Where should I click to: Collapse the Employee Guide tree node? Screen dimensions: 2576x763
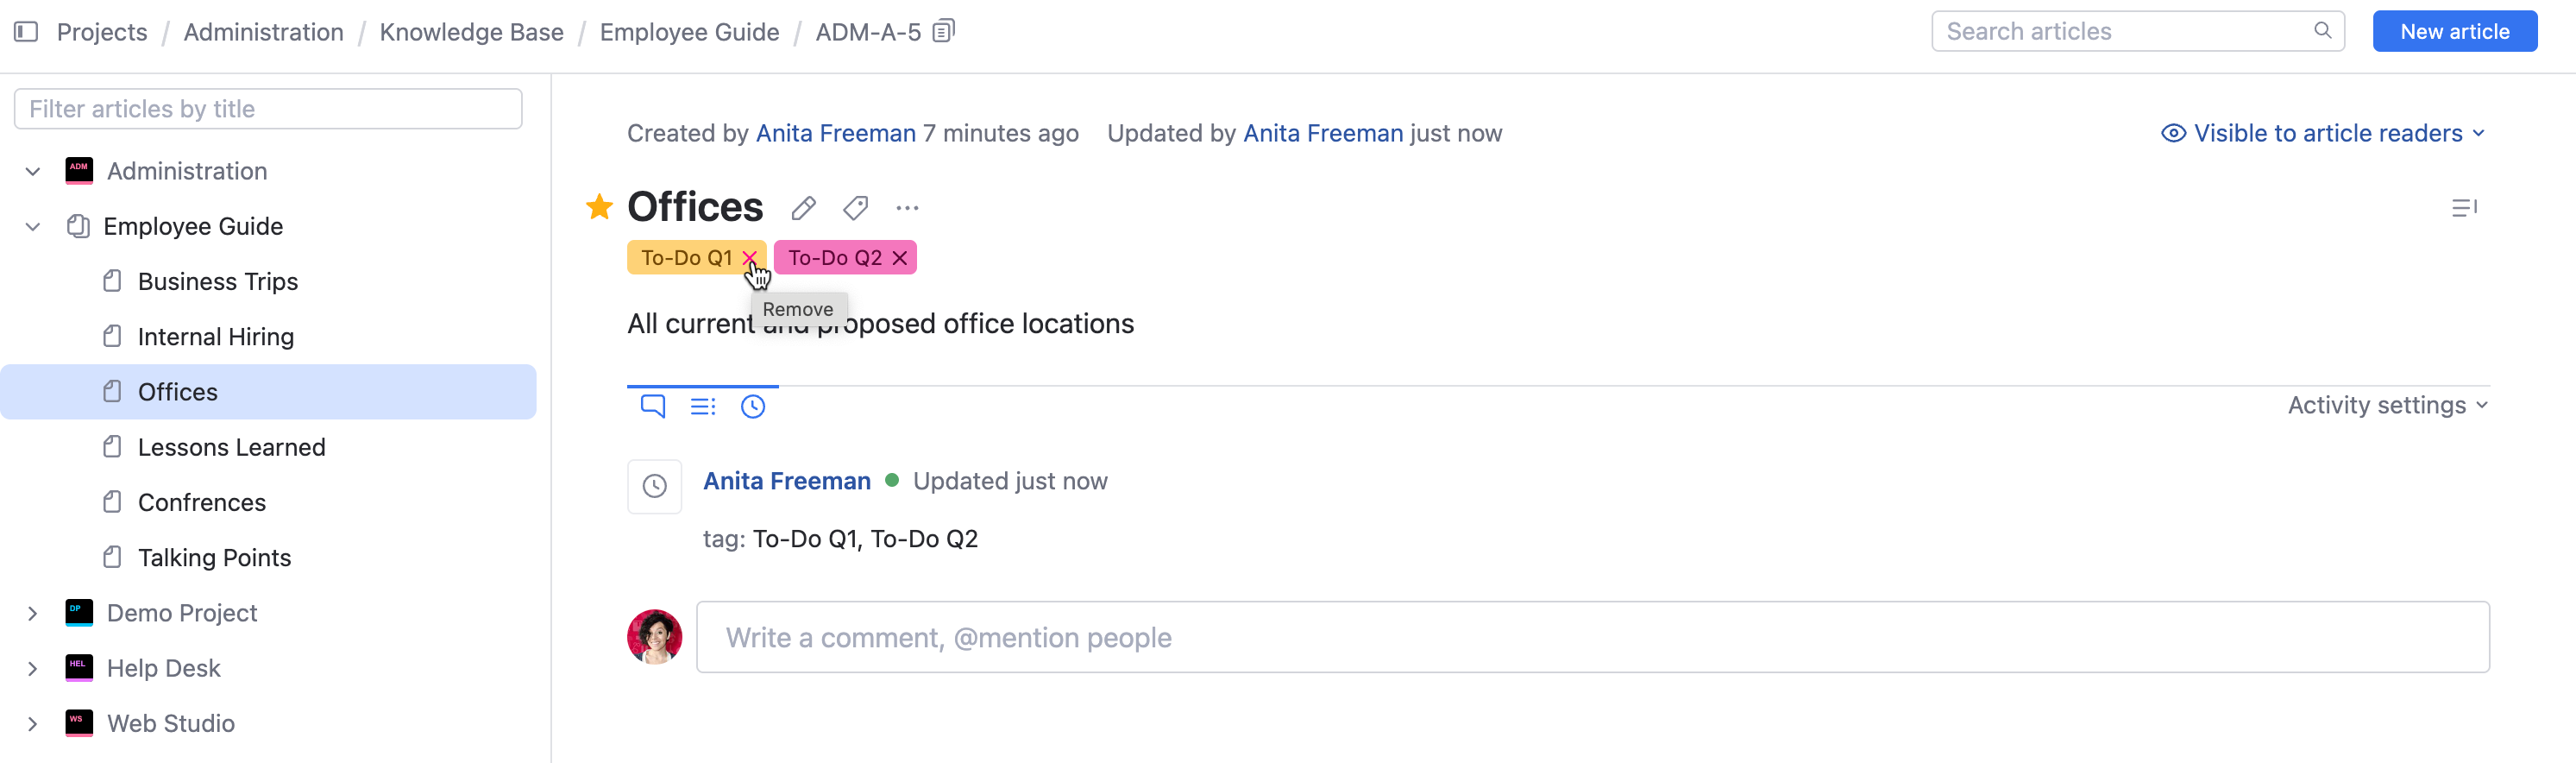[33, 227]
